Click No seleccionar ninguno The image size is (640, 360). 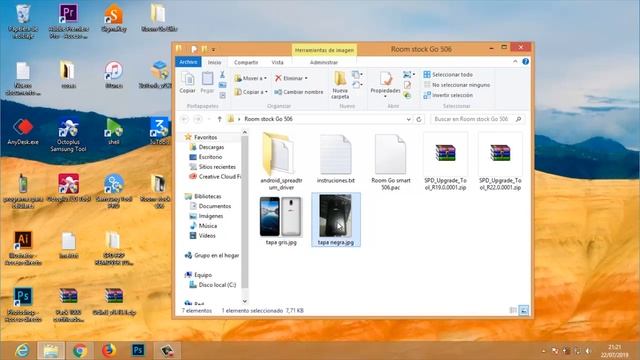point(457,85)
